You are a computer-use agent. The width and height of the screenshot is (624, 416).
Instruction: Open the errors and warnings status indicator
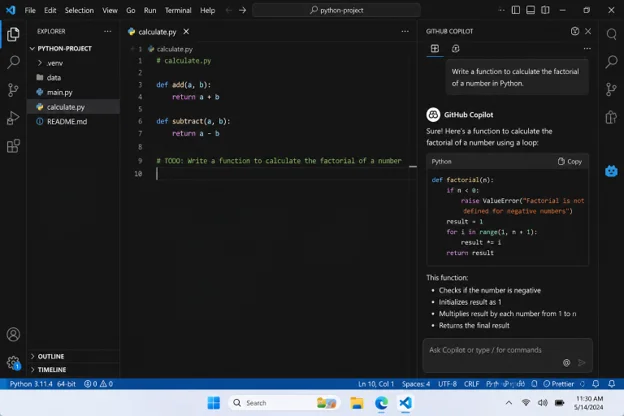point(98,384)
